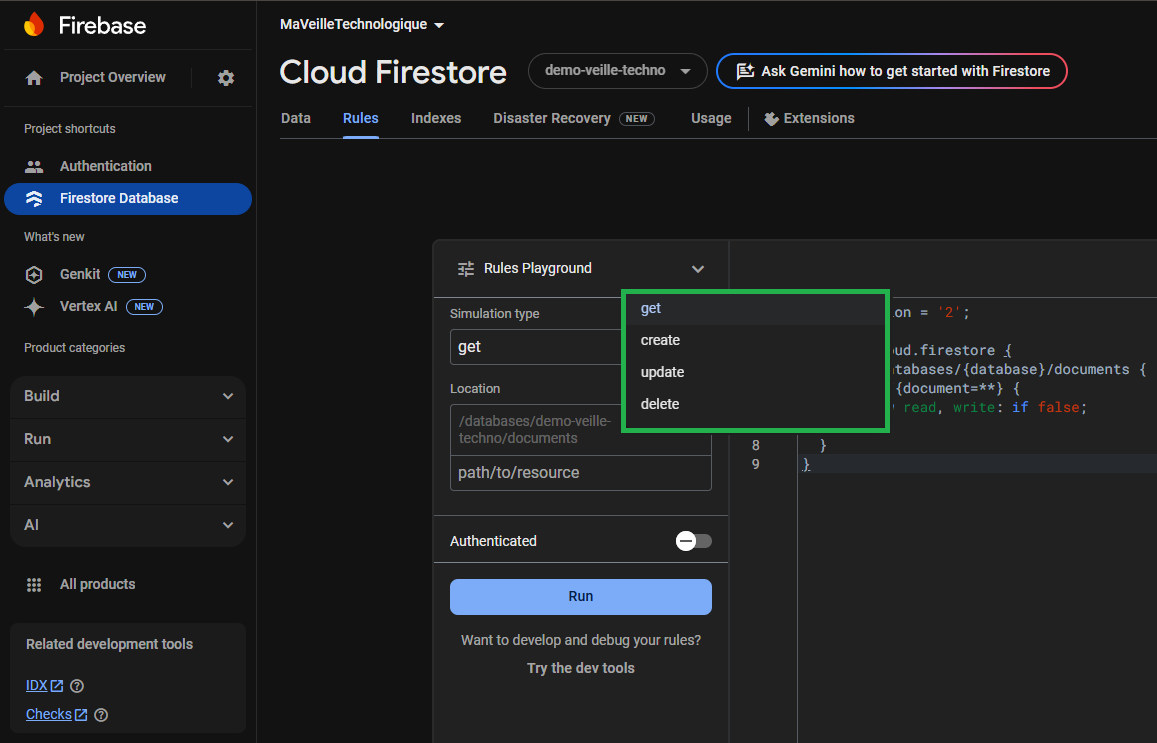Expand the AI category

pyautogui.click(x=128, y=525)
